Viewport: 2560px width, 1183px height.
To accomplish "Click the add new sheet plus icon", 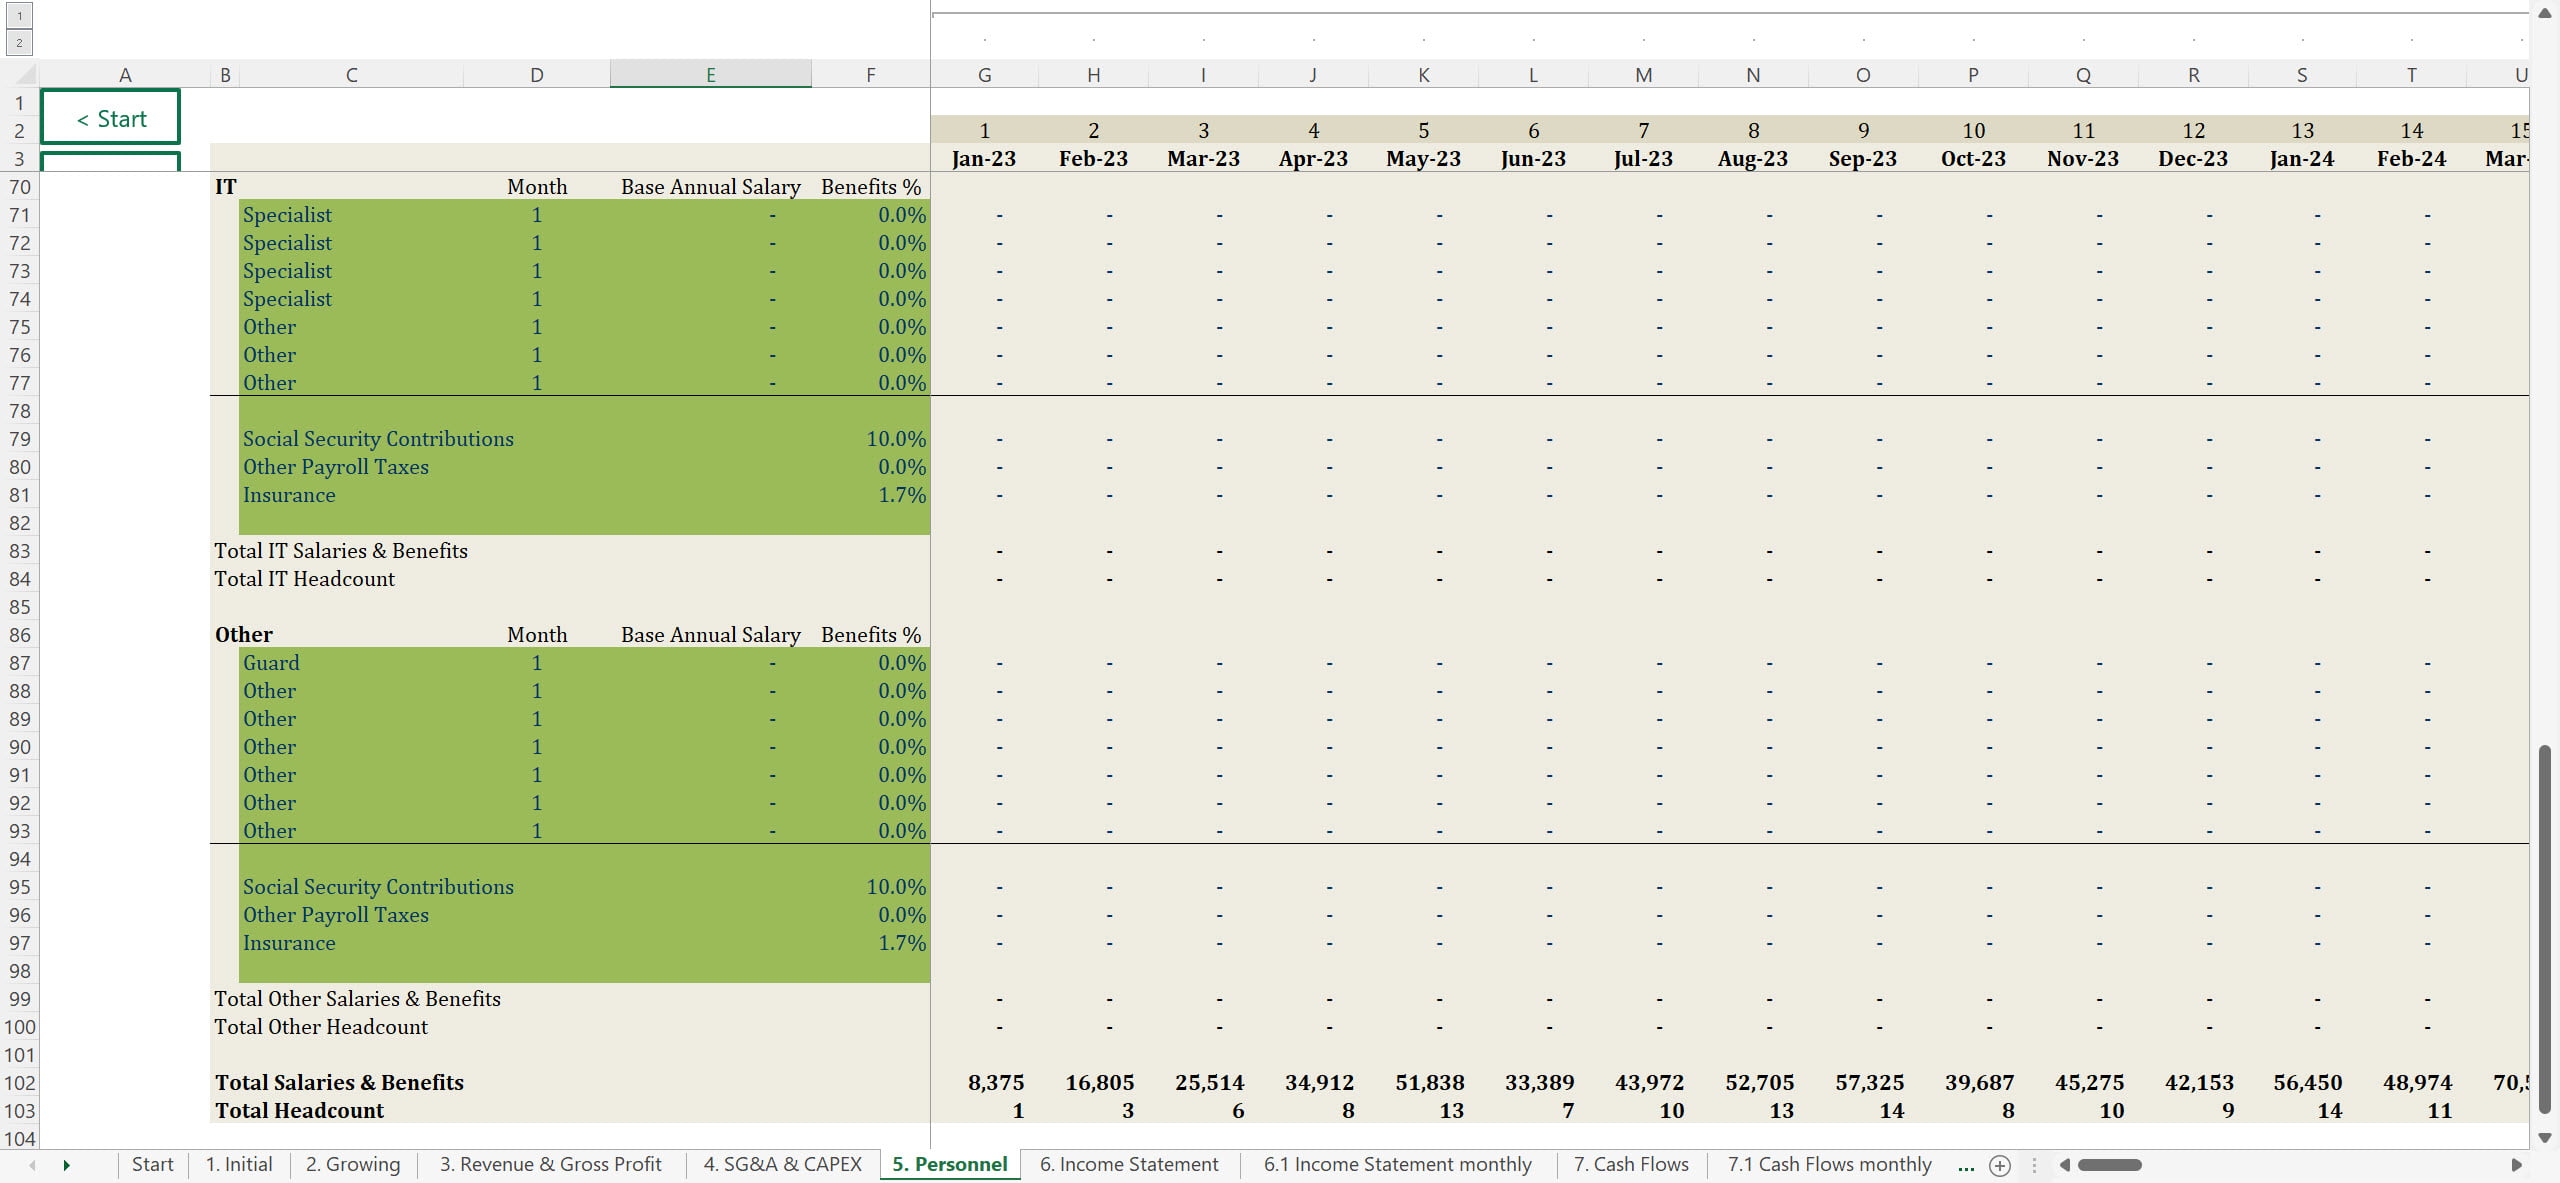I will [x=2000, y=1165].
